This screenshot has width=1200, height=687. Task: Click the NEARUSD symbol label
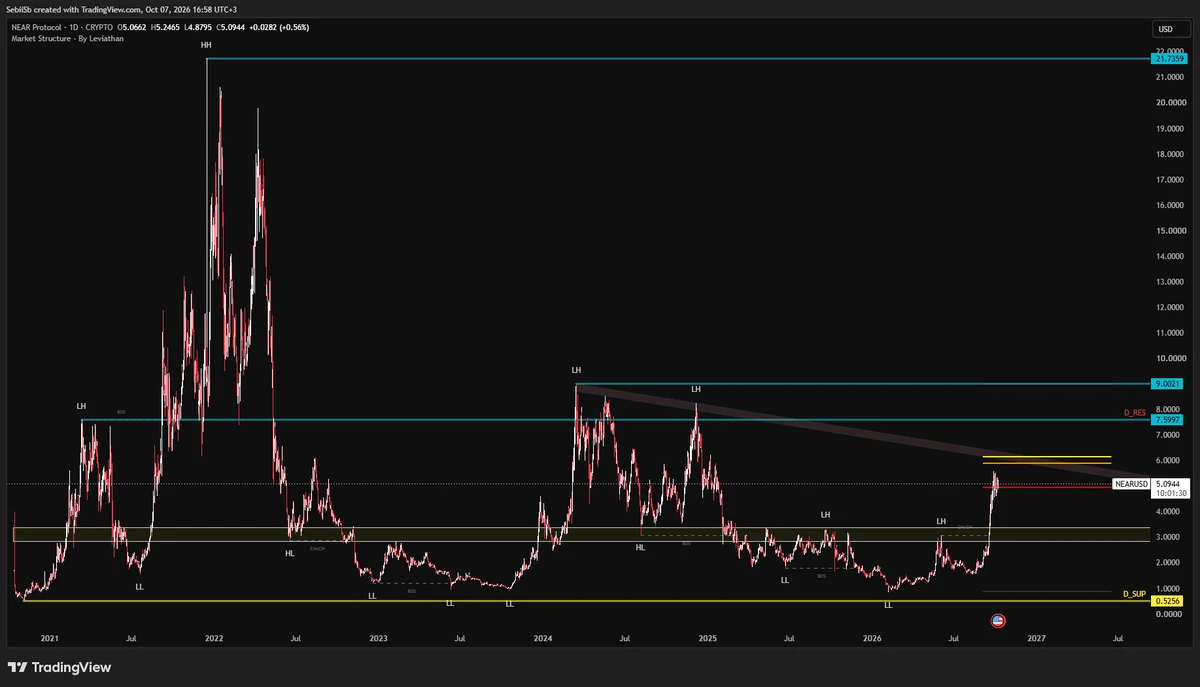pyautogui.click(x=1130, y=484)
